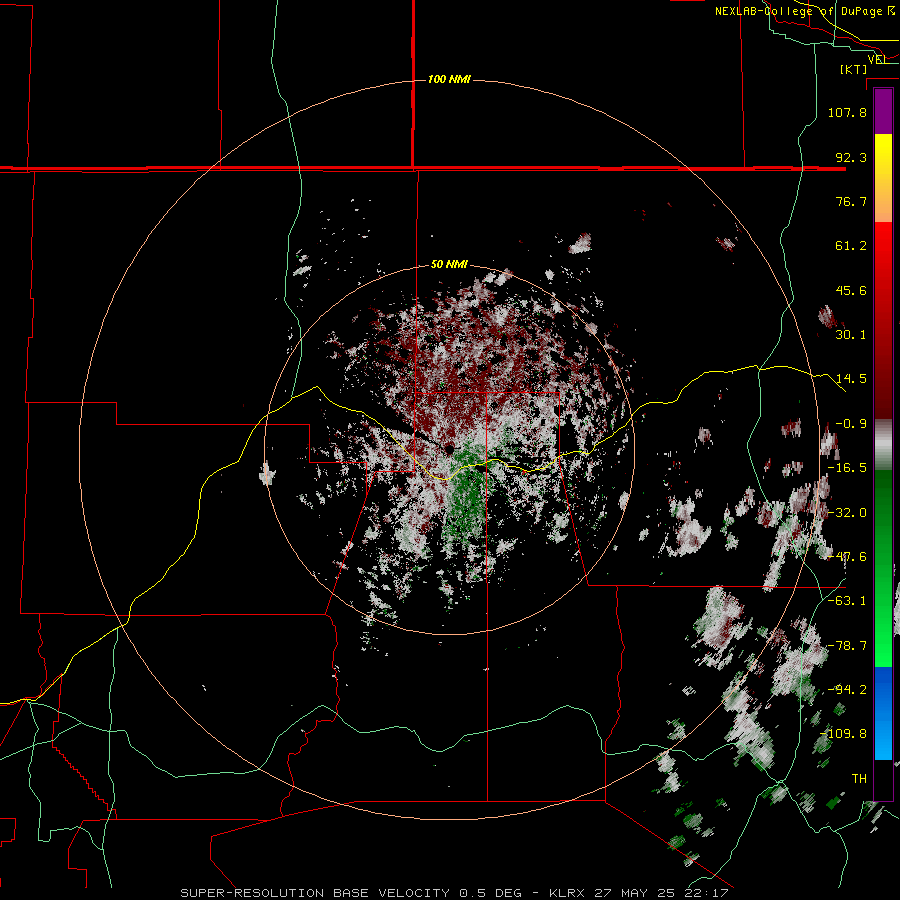Click the "-16.5" velocity scale value
900x900 pixels.
(847, 468)
